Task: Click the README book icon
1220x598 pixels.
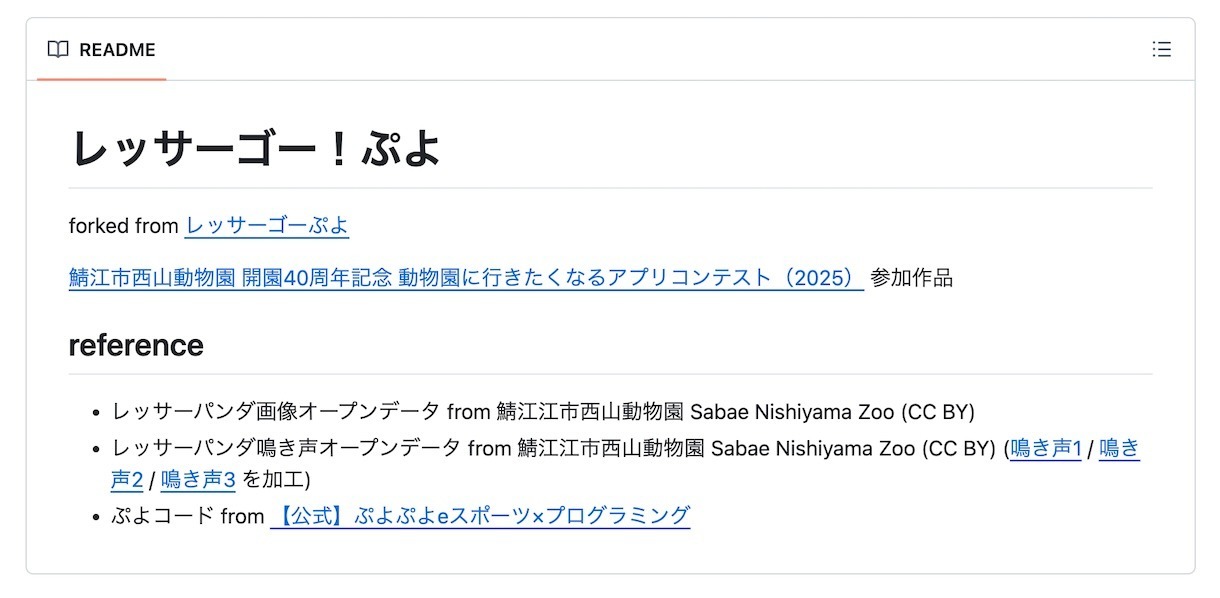Action: 58,50
